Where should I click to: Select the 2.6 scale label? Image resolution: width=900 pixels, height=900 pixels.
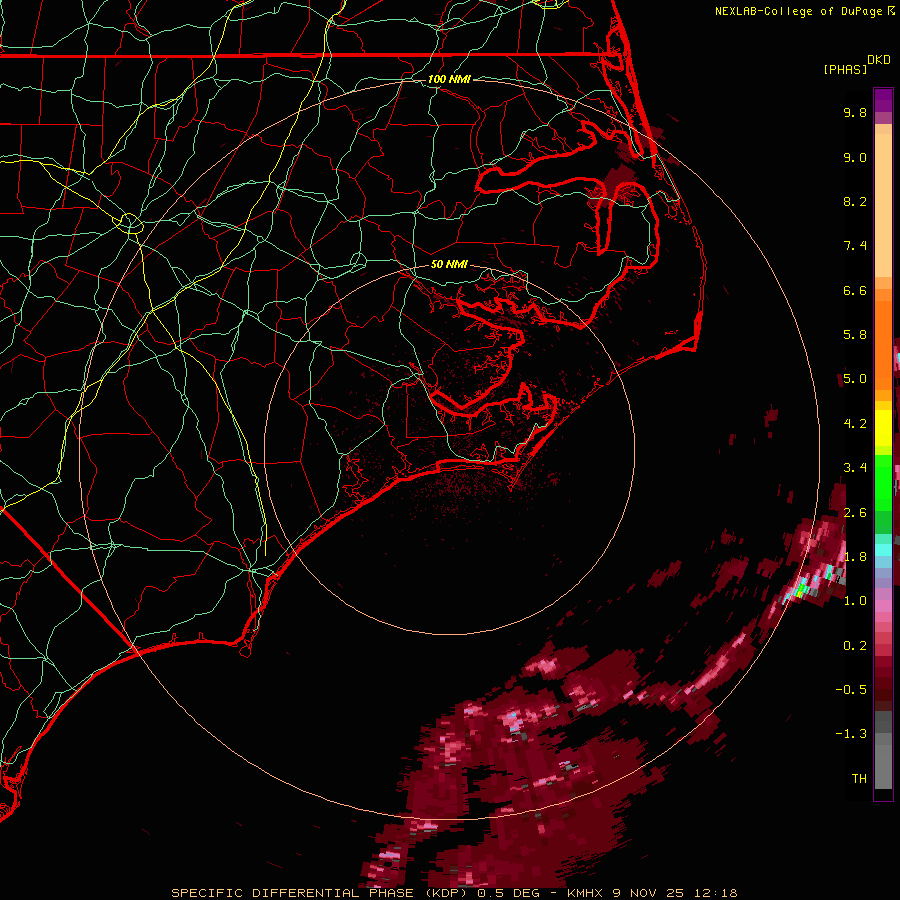855,513
